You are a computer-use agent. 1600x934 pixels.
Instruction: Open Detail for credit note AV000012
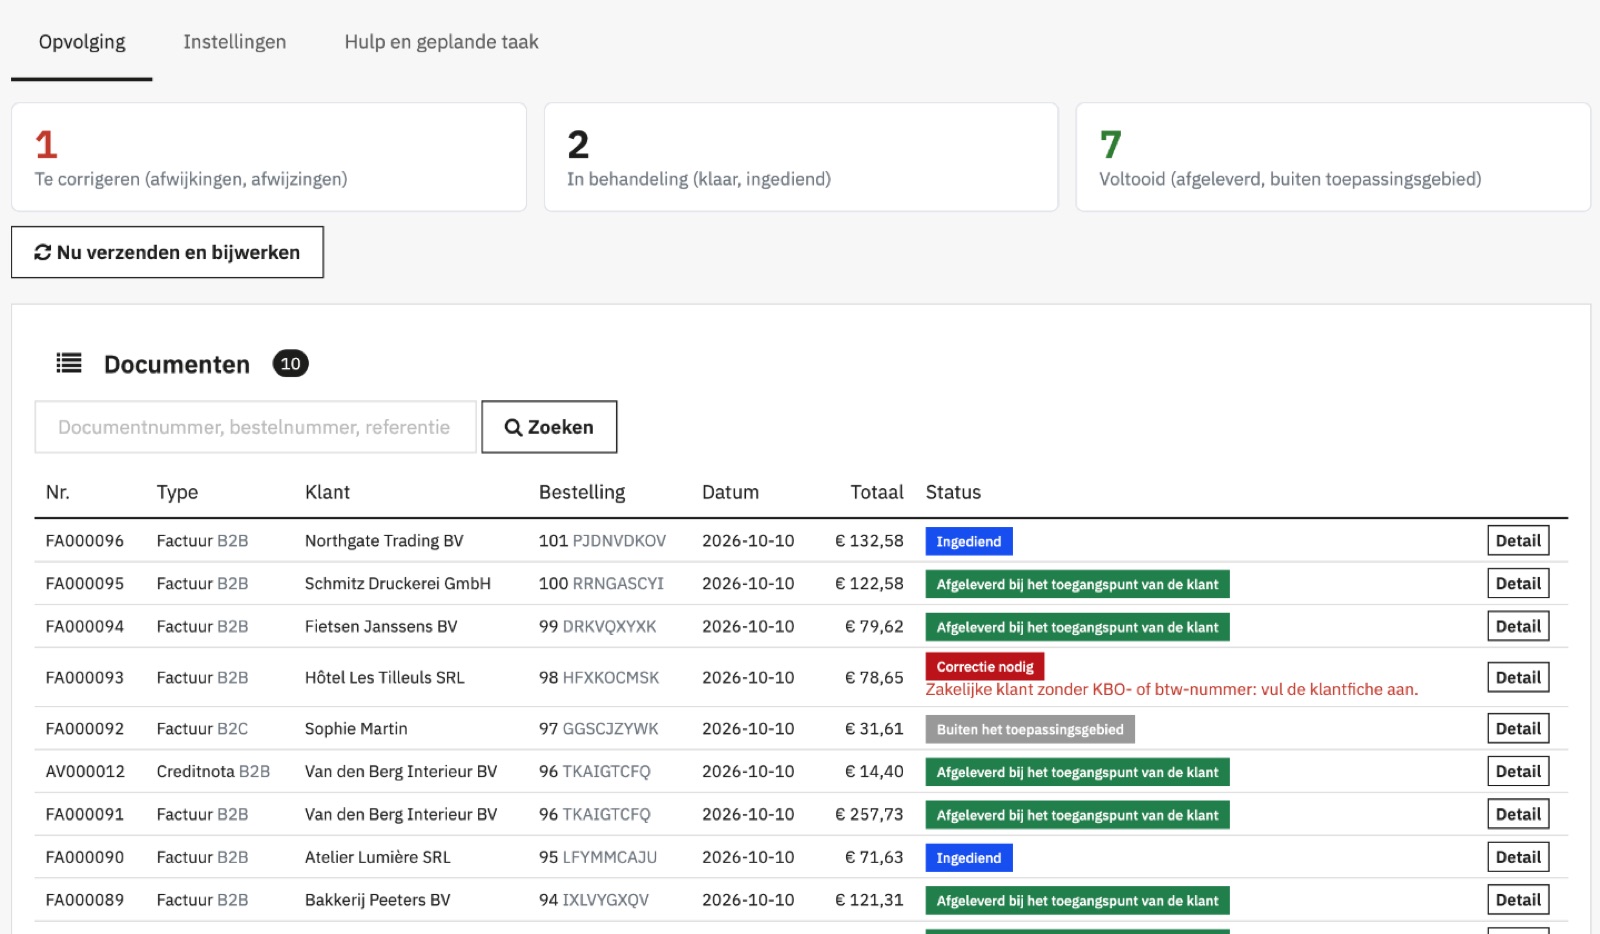pyautogui.click(x=1518, y=772)
